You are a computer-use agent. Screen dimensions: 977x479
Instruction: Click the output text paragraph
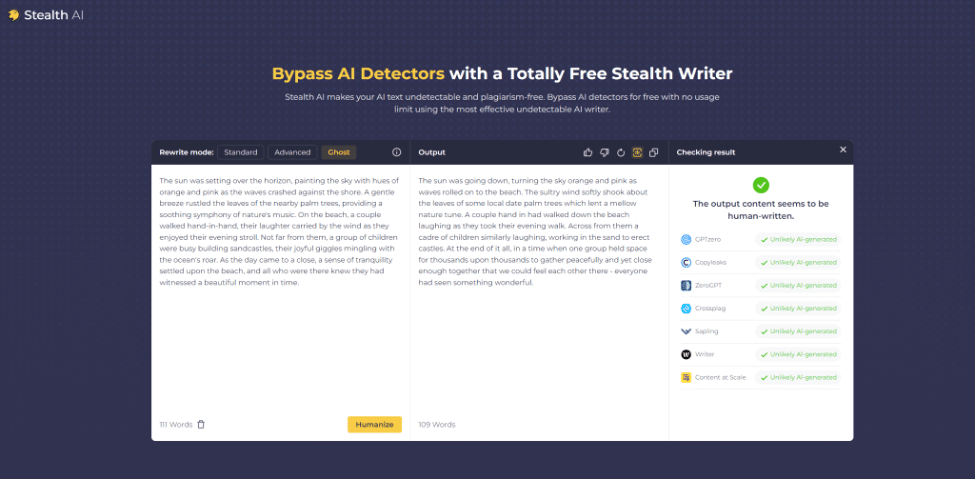pyautogui.click(x=535, y=231)
